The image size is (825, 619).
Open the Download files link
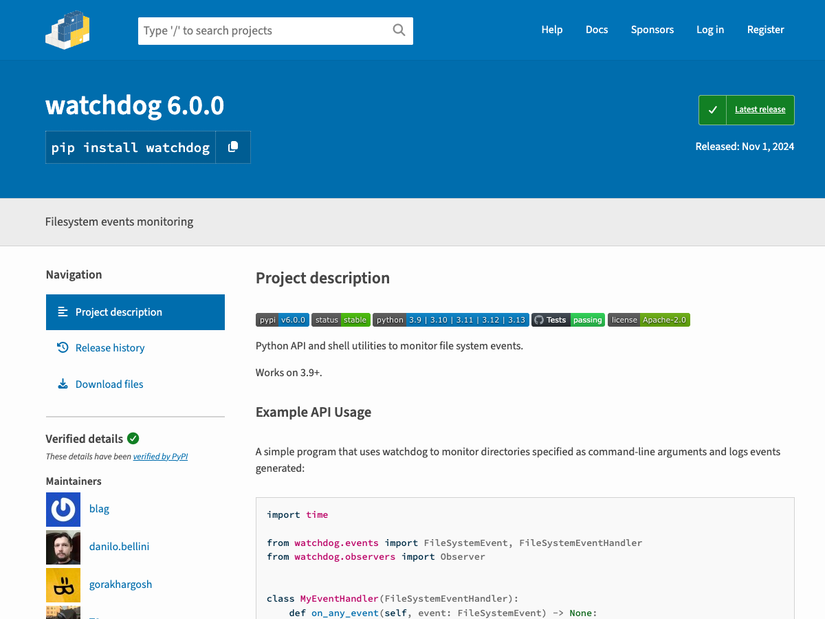[109, 384]
